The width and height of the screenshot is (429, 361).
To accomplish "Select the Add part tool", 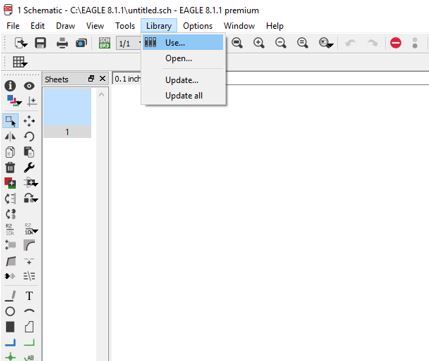I will [x=10, y=183].
